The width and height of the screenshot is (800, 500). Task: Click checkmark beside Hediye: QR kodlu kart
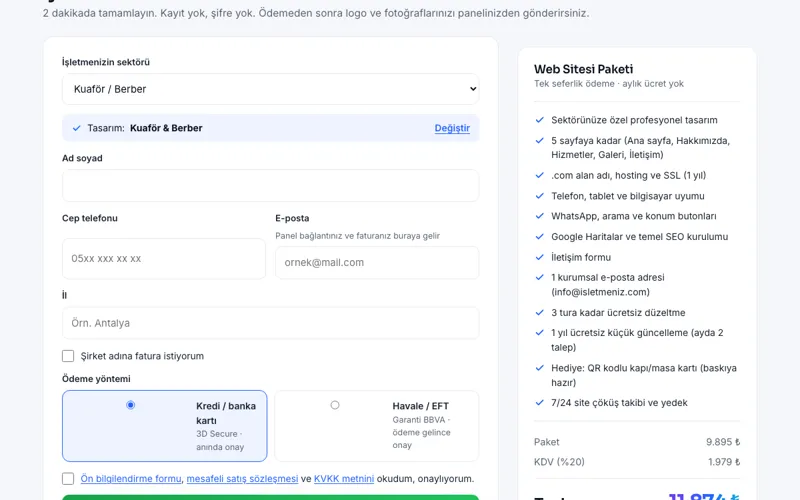coord(539,368)
